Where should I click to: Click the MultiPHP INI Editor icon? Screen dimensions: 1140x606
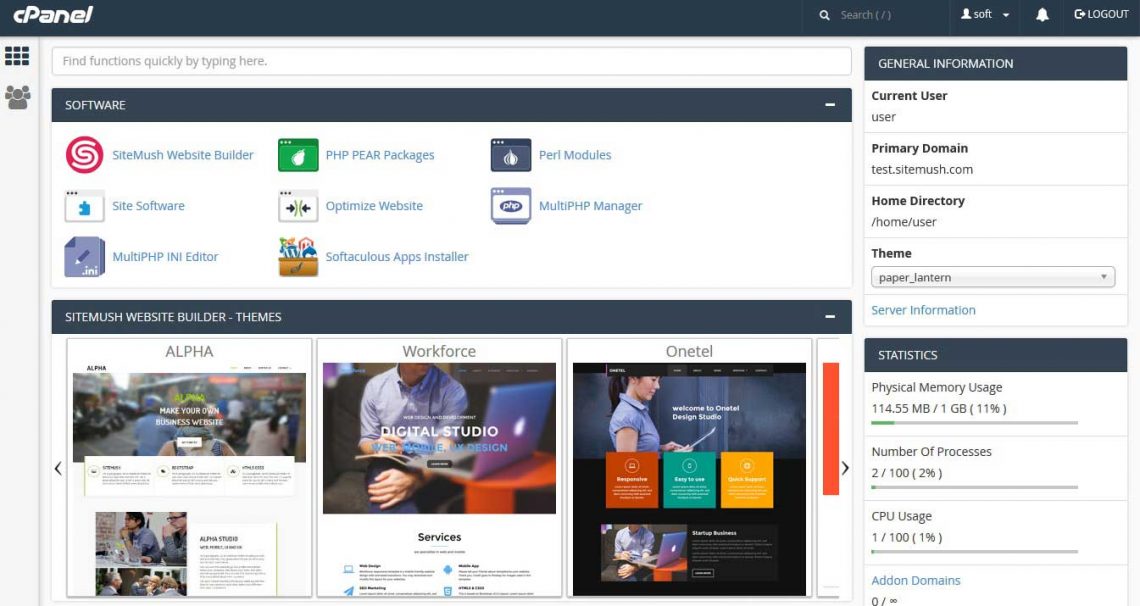[84, 256]
